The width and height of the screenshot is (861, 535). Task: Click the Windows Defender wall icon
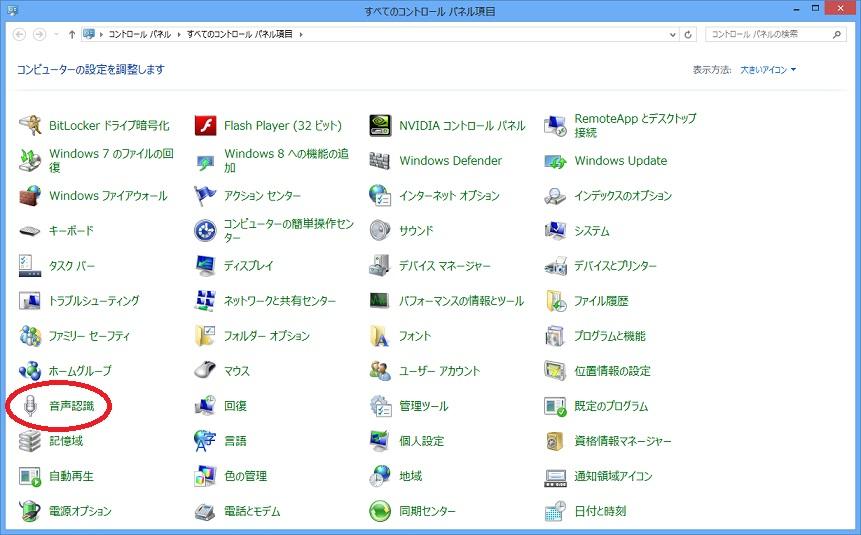click(380, 160)
